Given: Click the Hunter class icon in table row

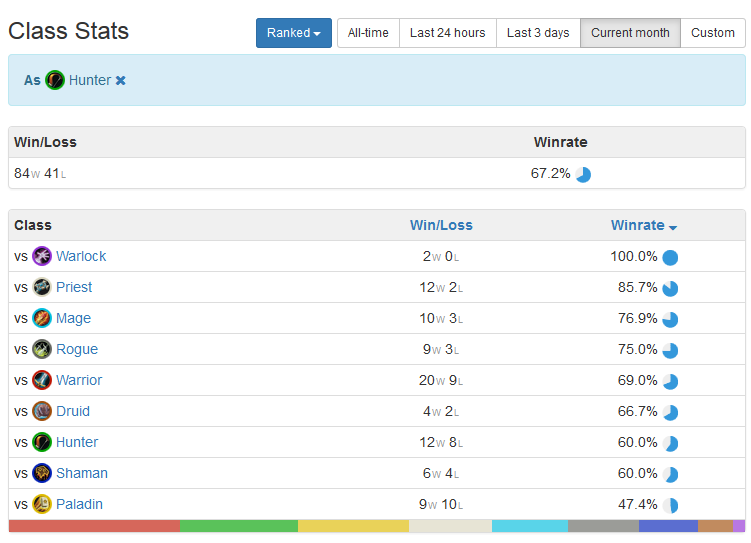Looking at the screenshot, I should (x=42, y=442).
